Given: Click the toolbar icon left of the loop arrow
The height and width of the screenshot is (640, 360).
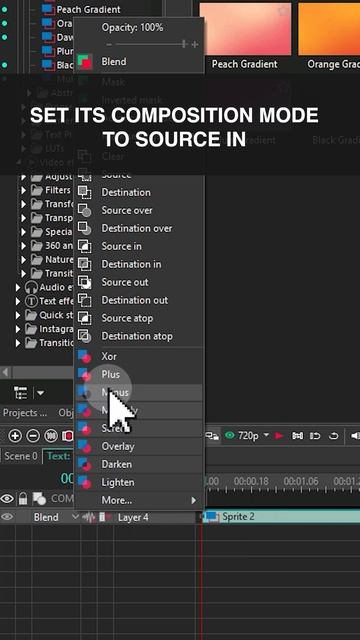Looking at the screenshot, I should (x=315, y=436).
